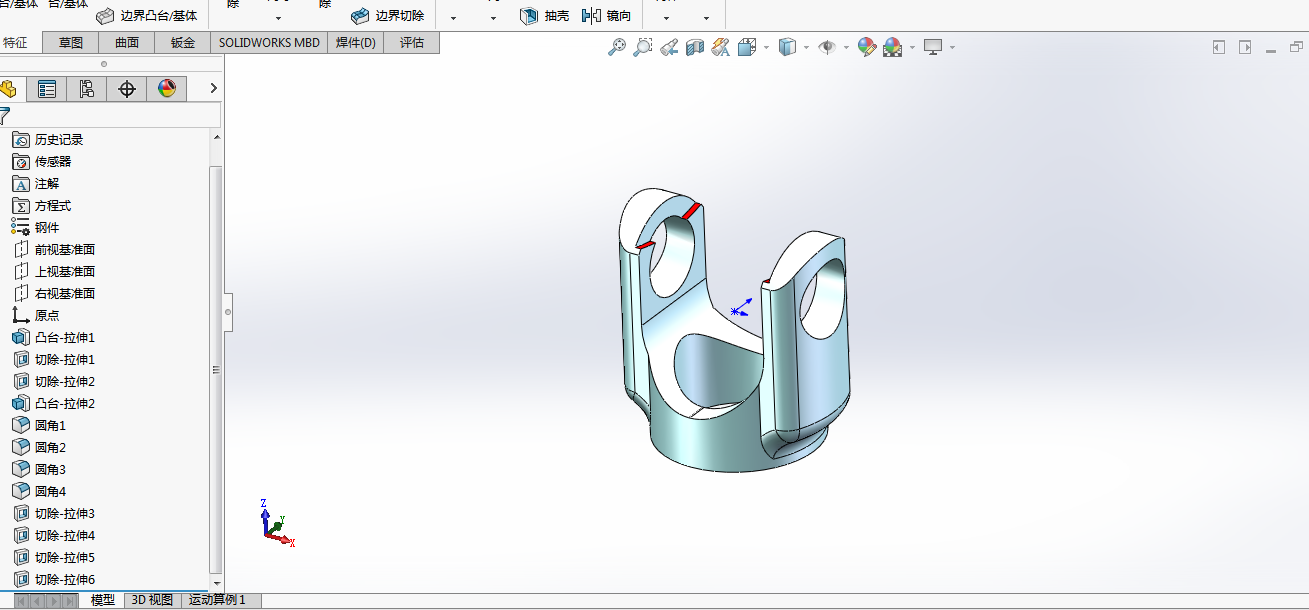The image size is (1309, 610).
Task: Select the Zoom to Area tool
Action: click(643, 46)
